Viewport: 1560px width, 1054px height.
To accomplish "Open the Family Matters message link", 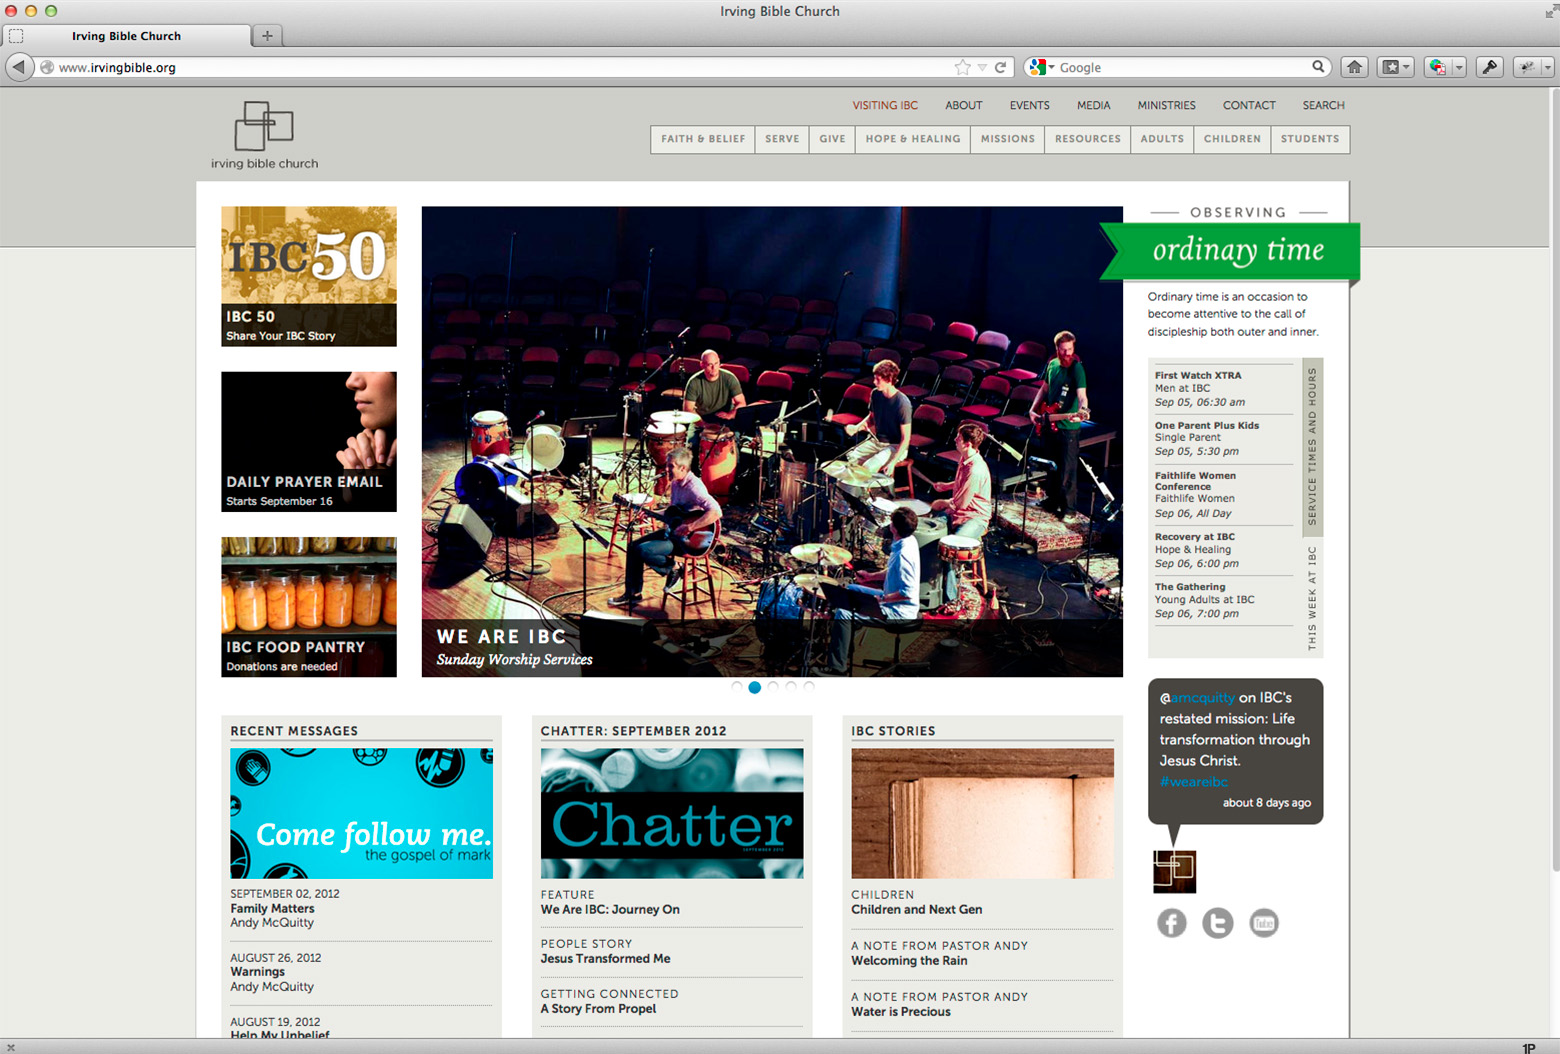I will 272,909.
